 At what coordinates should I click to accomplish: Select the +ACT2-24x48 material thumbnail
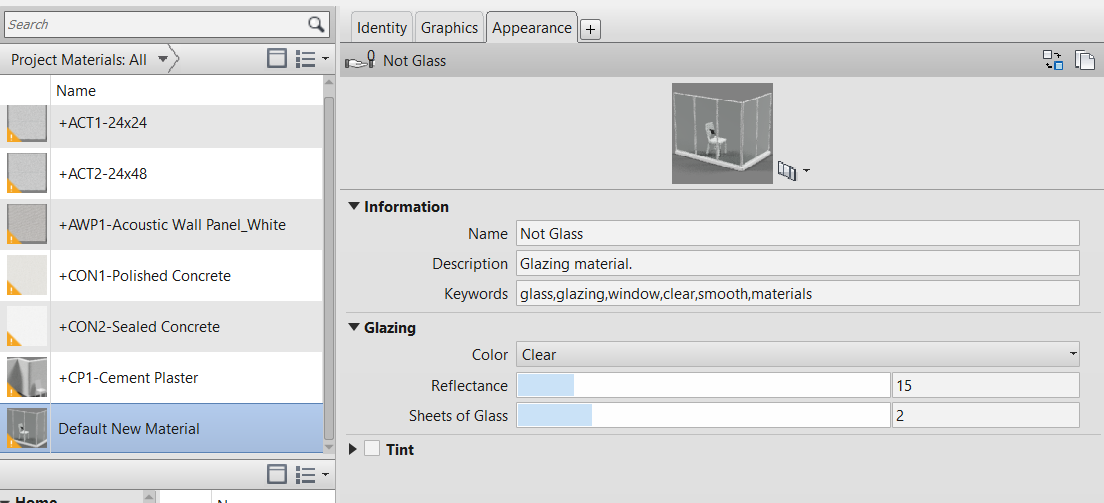click(27, 173)
